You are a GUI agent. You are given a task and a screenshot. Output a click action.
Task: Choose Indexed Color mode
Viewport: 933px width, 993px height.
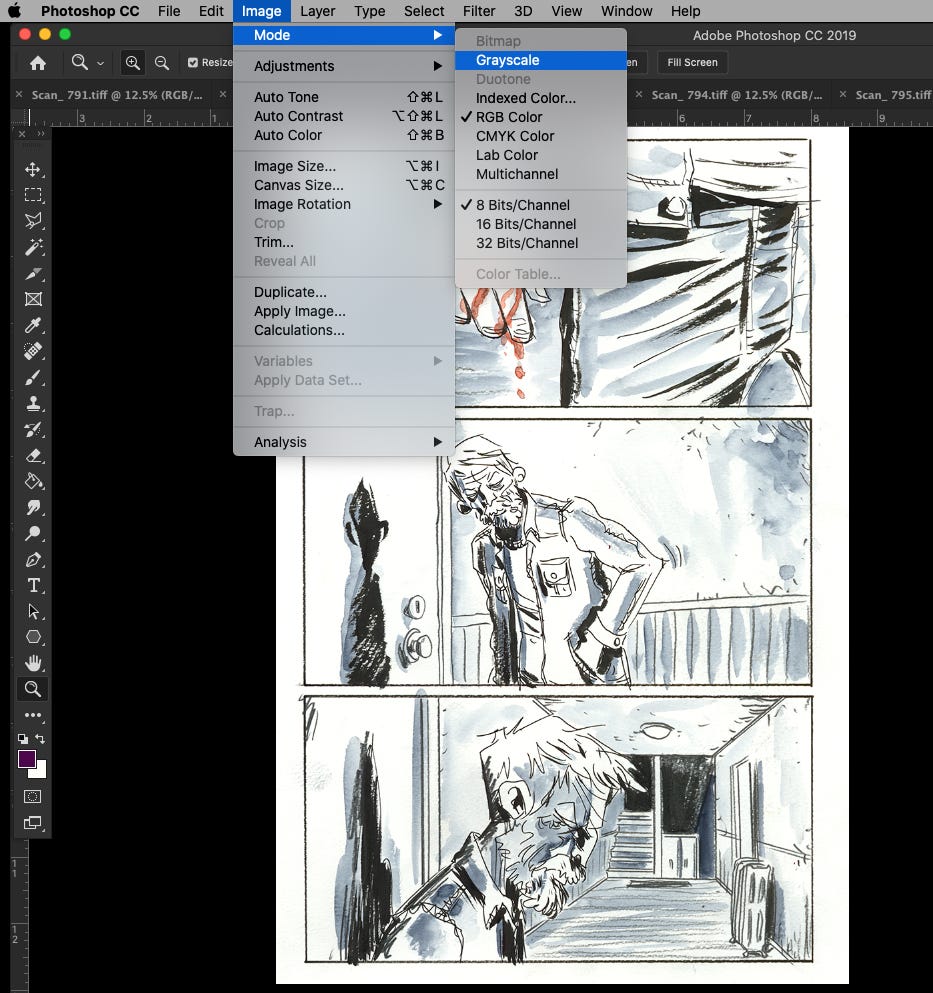click(x=541, y=98)
